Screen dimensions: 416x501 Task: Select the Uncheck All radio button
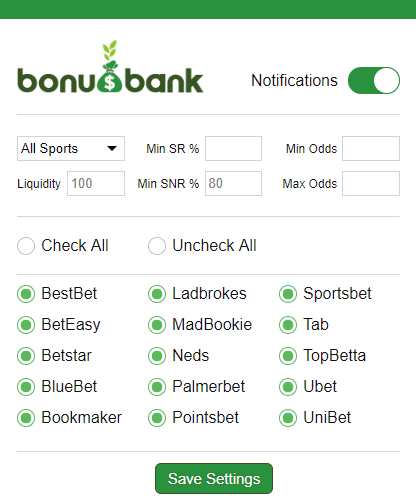click(157, 246)
